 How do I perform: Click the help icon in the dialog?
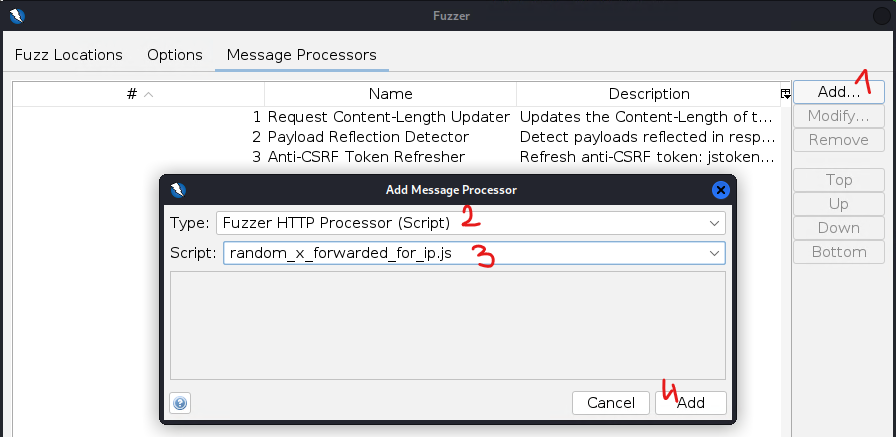click(181, 403)
